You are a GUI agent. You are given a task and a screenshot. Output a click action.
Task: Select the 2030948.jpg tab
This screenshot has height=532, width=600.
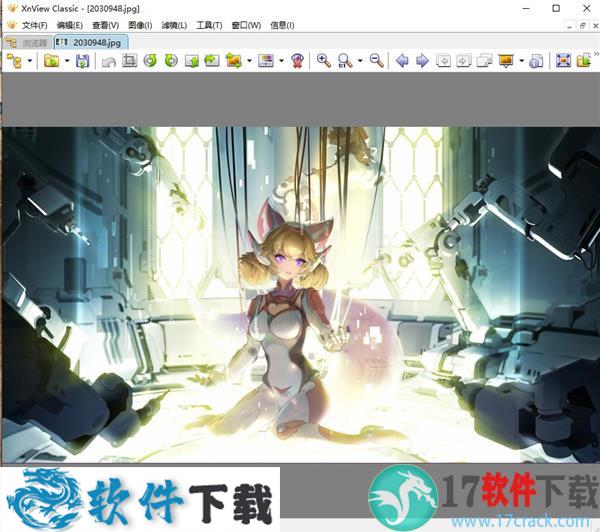[91, 42]
